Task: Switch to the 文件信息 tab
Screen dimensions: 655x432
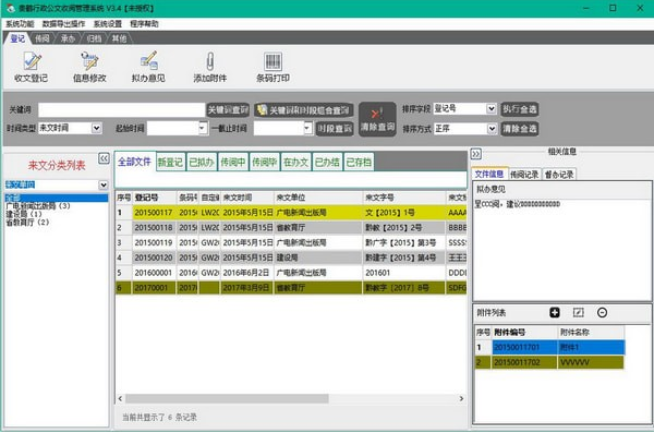Action: (x=489, y=174)
